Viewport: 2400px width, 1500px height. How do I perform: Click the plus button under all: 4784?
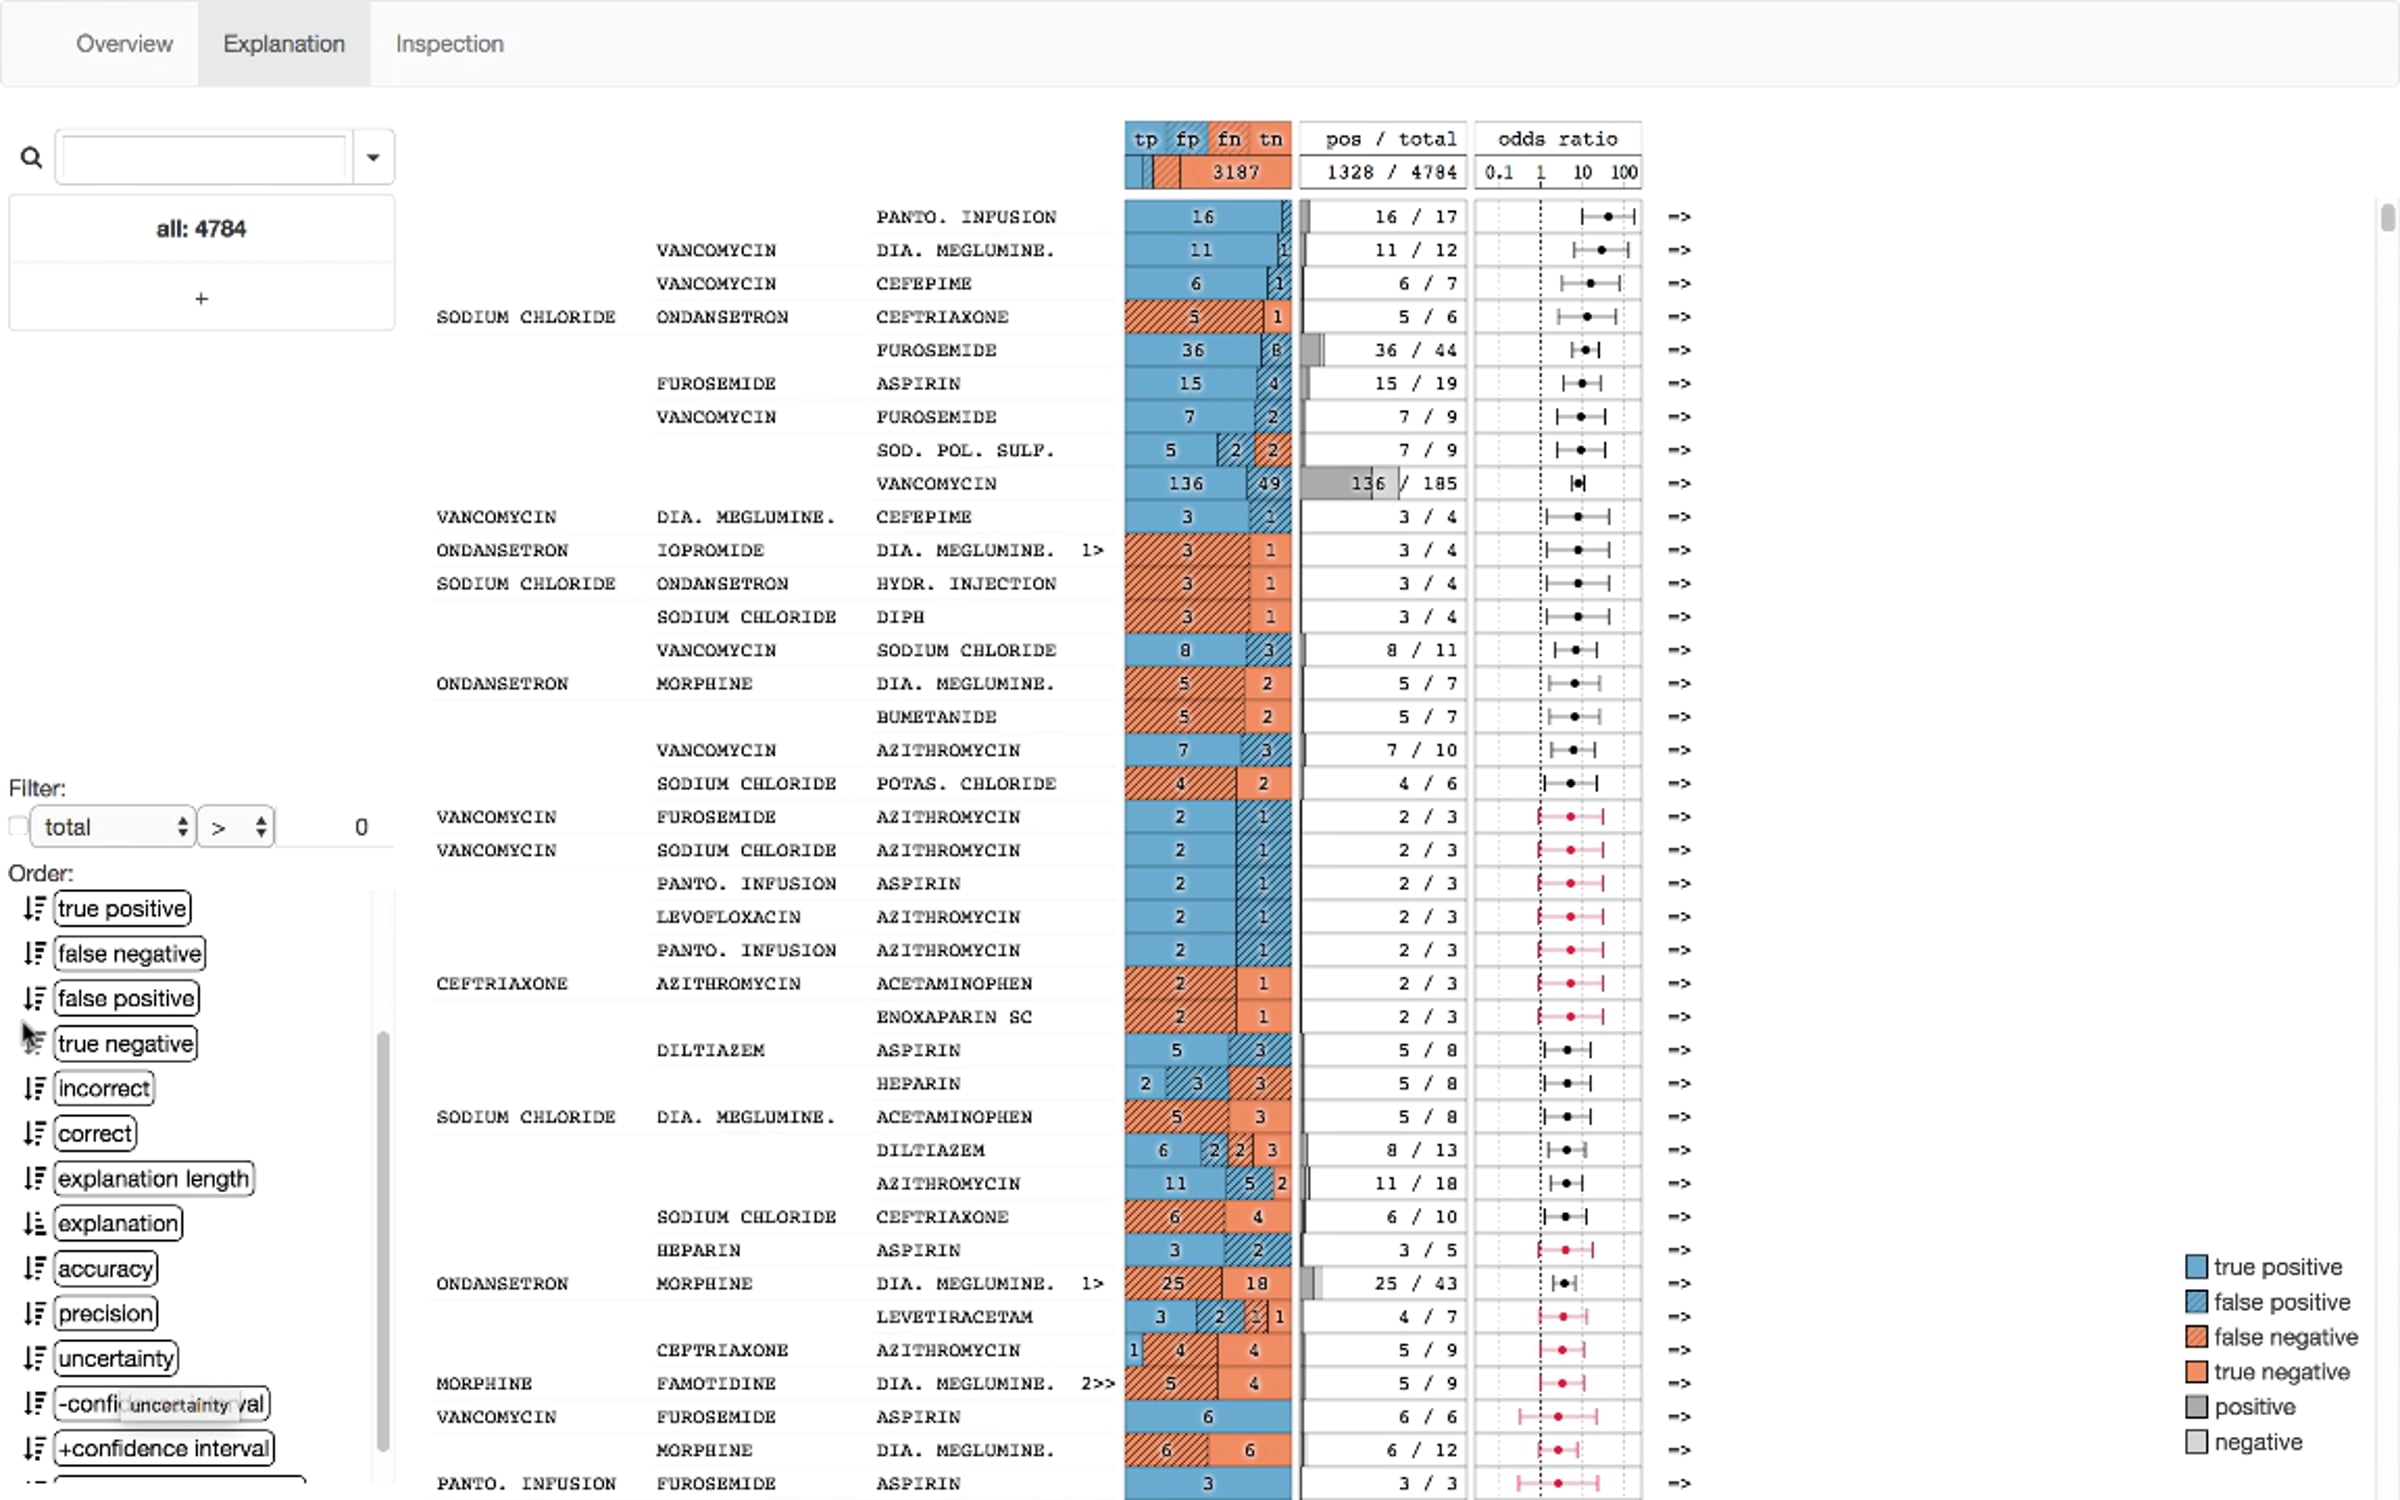pos(201,298)
